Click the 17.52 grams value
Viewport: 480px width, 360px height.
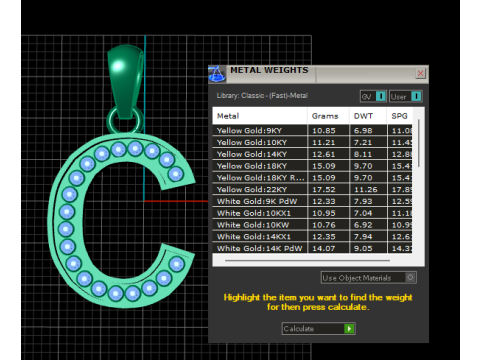coord(324,189)
